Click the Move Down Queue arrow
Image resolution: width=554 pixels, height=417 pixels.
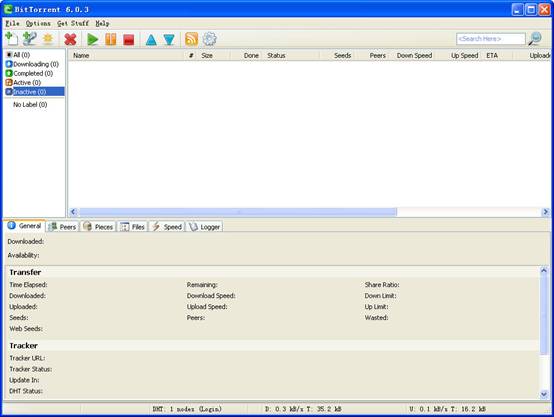tap(169, 40)
